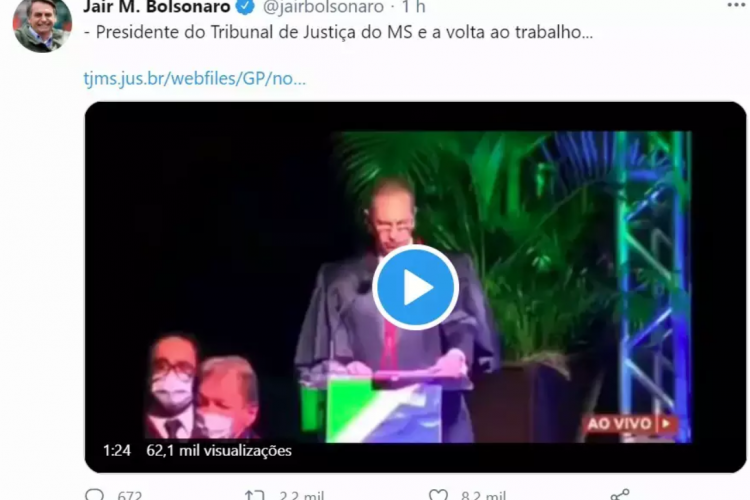The width and height of the screenshot is (750, 500).
Task: Like the tweet with the heart icon
Action: click(438, 495)
